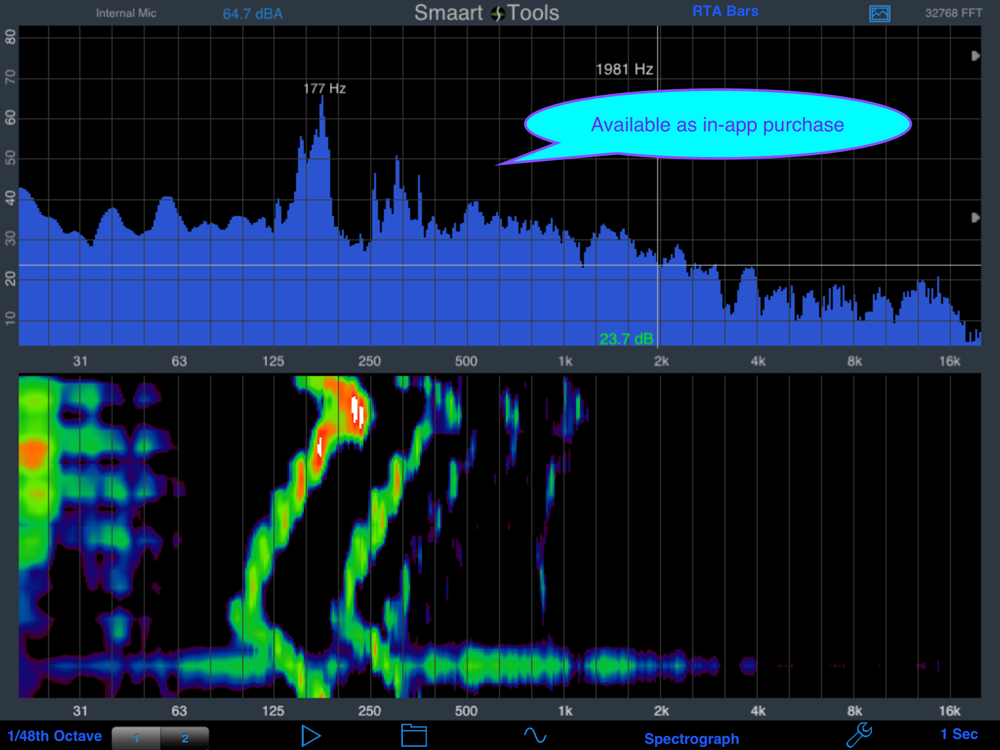Tap the image capture icon near FFT
This screenshot has width=1000, height=750.
pos(879,13)
